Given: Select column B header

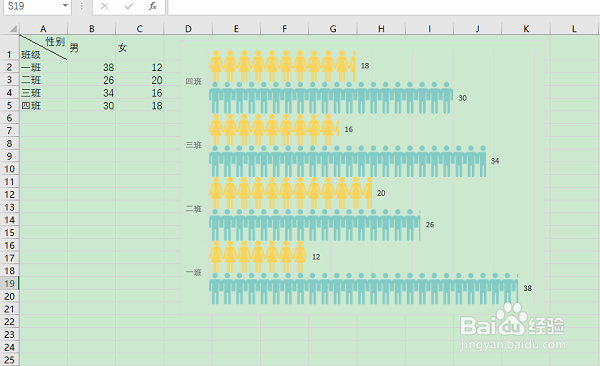Looking at the screenshot, I should tap(91, 29).
